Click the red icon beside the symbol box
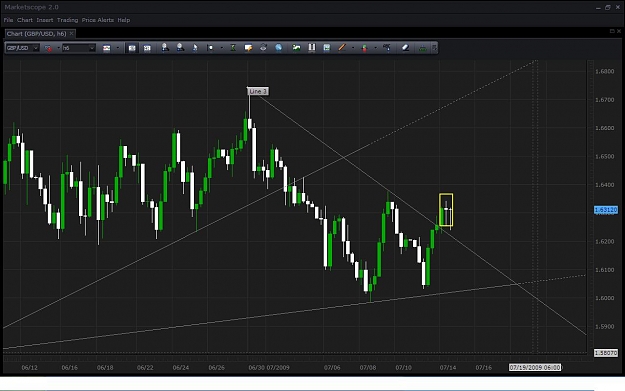The height and width of the screenshot is (391, 625). coord(48,48)
